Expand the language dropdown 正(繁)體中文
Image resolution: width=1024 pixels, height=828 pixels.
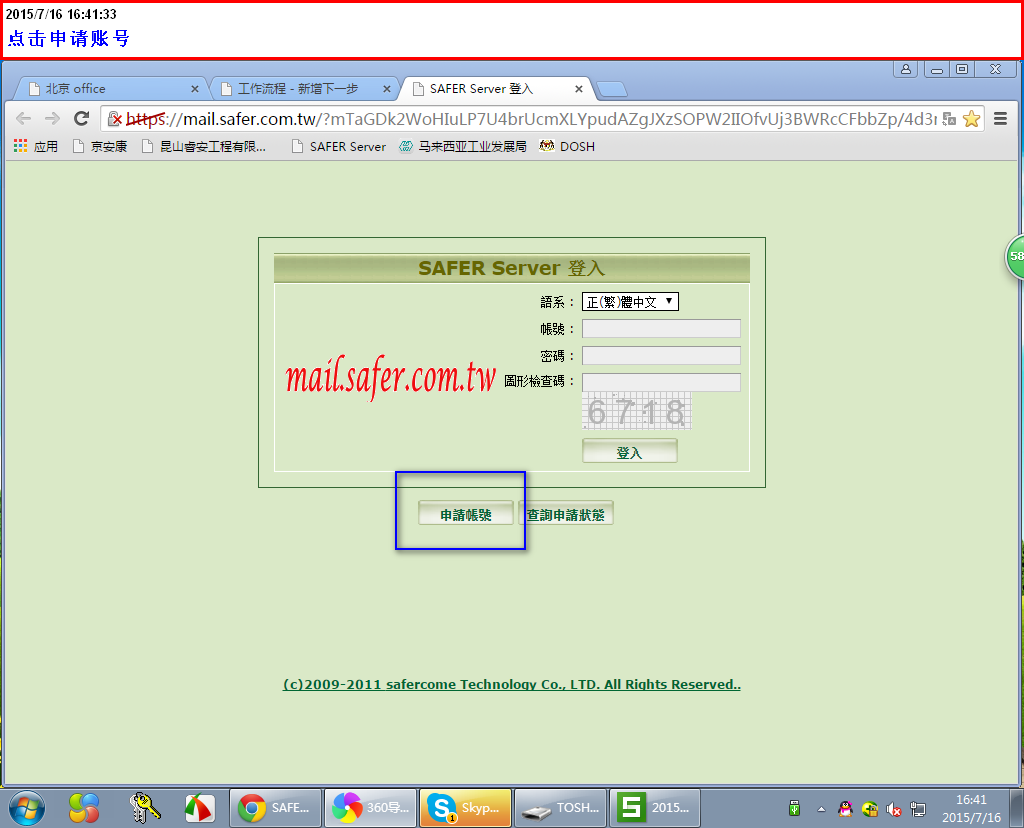(x=630, y=302)
